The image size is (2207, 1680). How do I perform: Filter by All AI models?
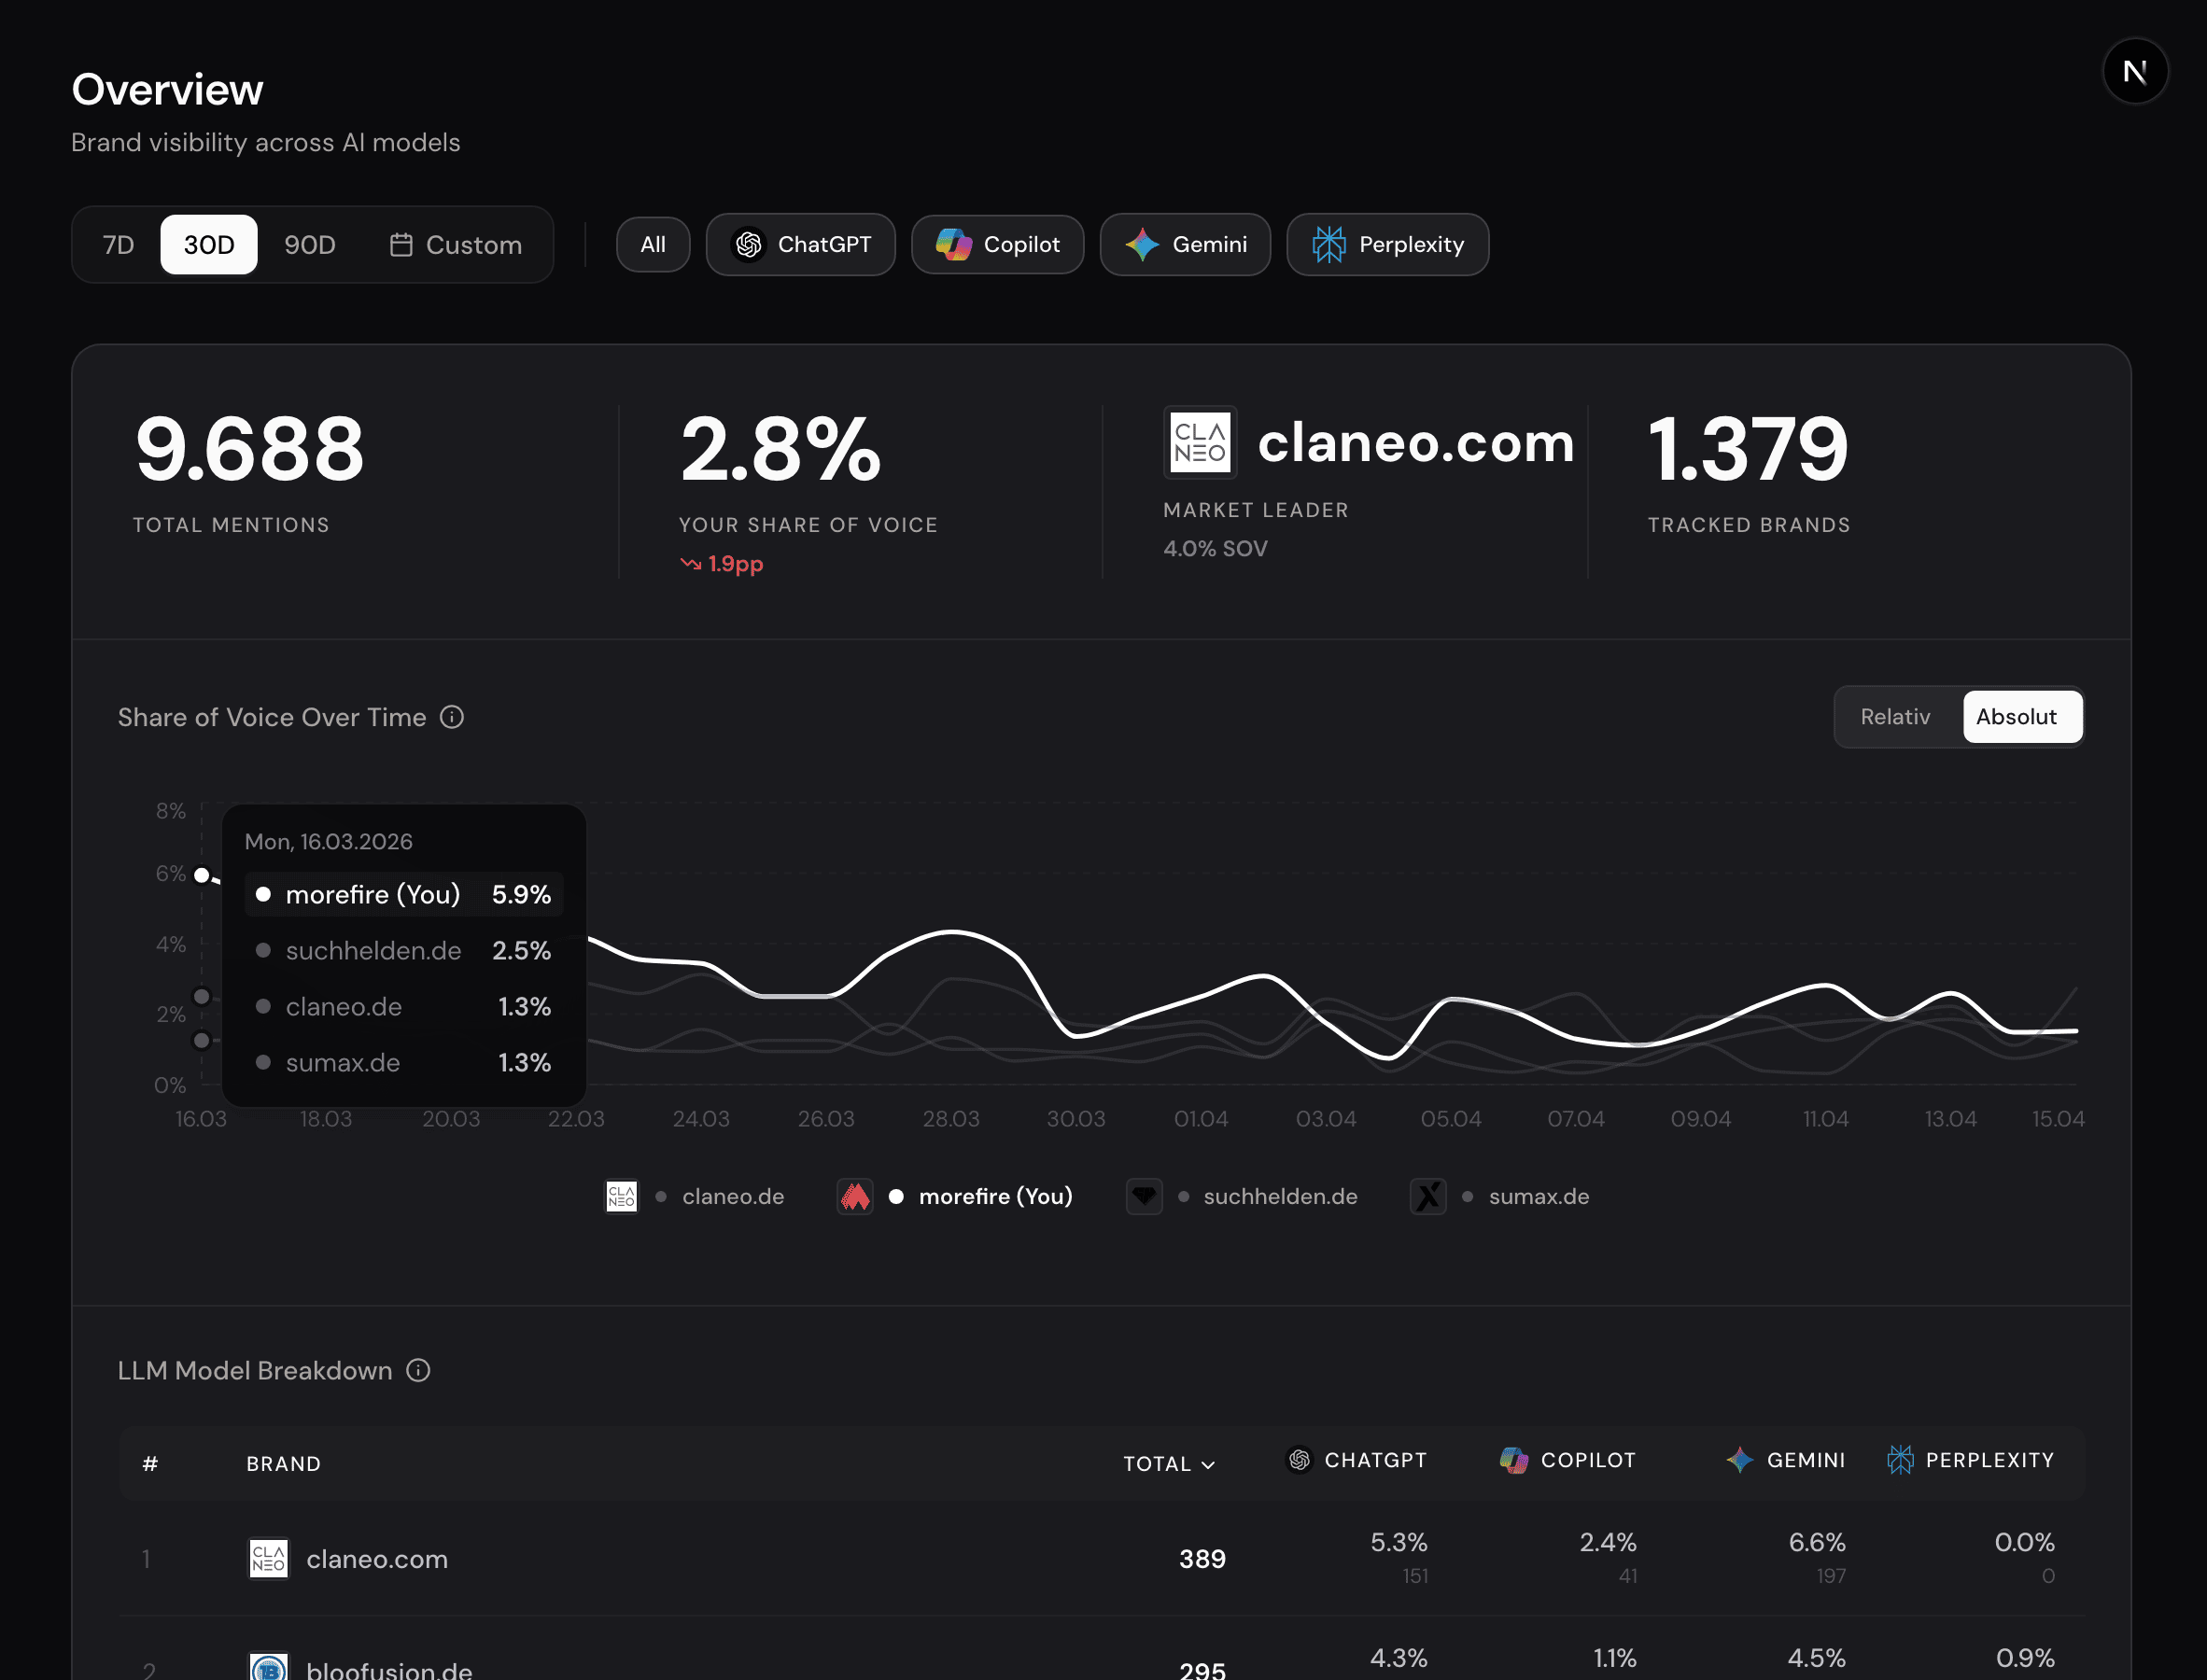tap(653, 245)
